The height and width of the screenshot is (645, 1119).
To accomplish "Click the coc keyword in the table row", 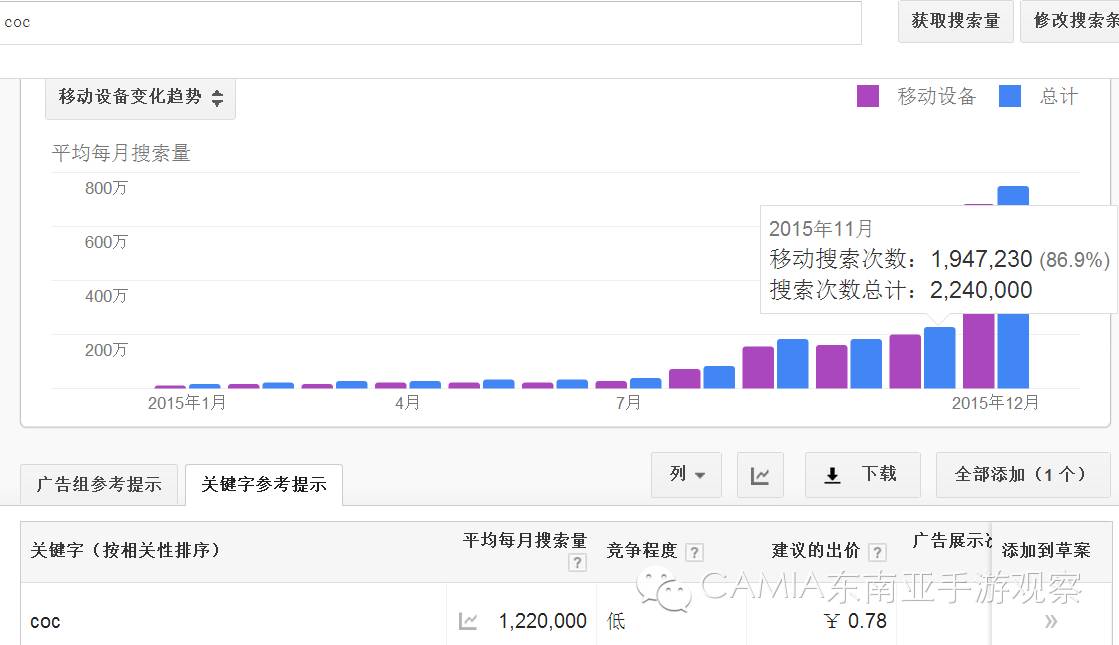I will [45, 621].
